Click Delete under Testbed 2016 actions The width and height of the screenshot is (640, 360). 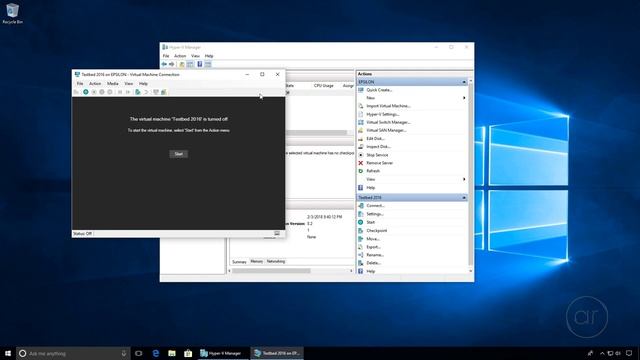coord(373,263)
